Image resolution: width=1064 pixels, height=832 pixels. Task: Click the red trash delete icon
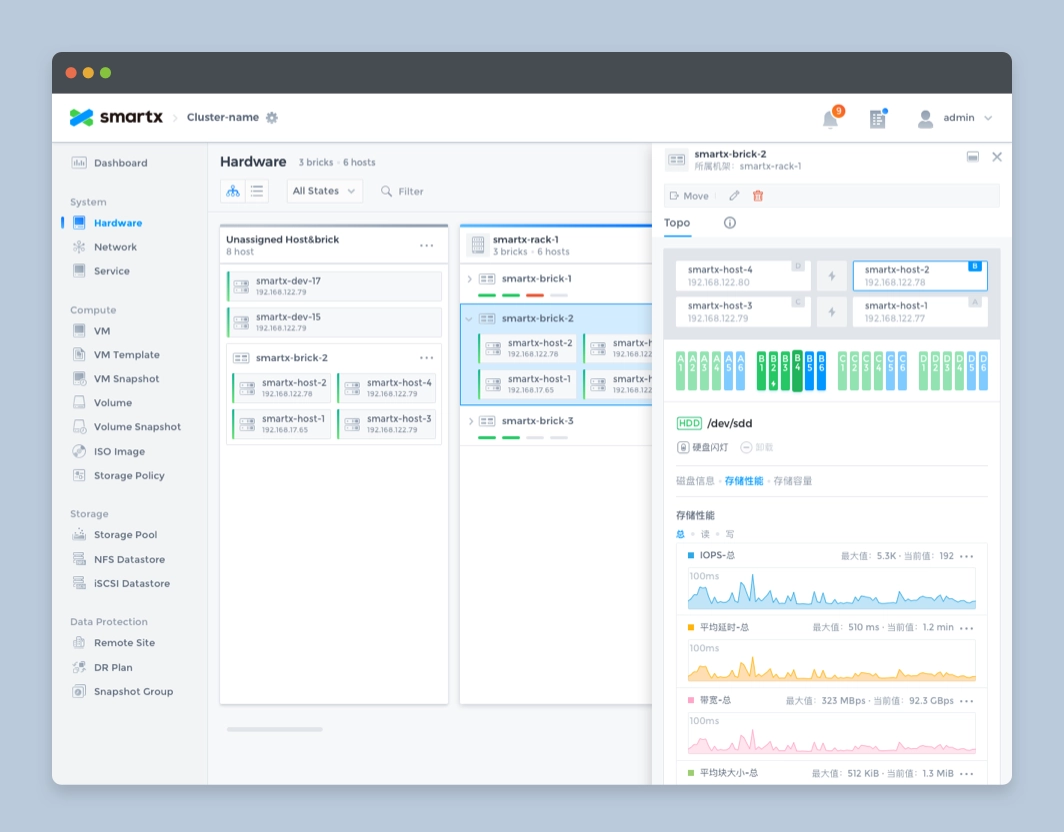click(758, 196)
